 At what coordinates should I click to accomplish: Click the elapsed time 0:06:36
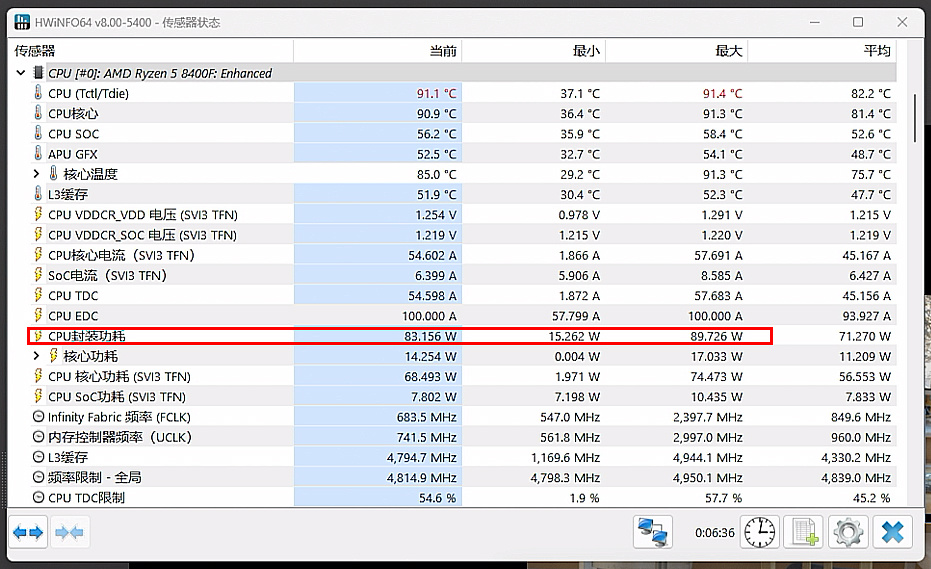pyautogui.click(x=715, y=533)
